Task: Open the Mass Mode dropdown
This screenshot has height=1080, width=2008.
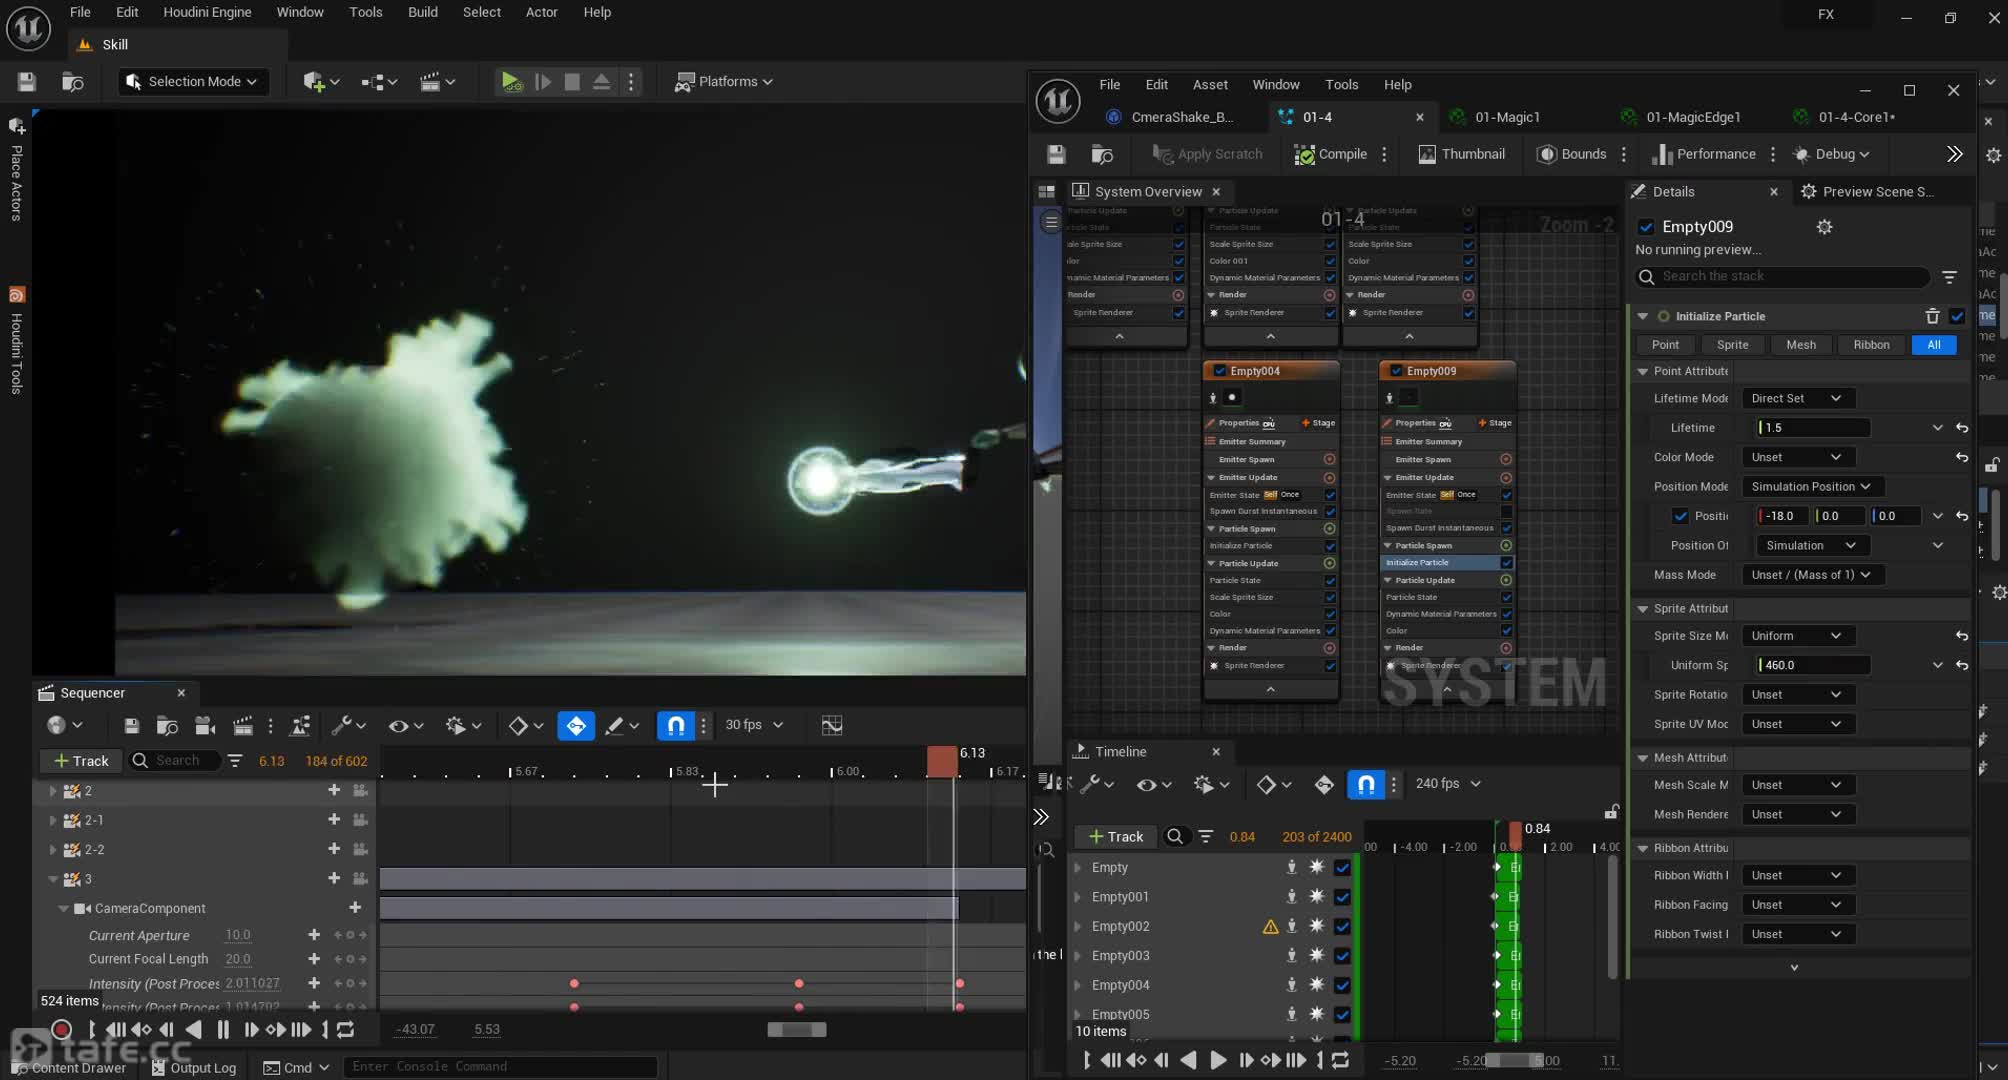Action: point(1811,575)
